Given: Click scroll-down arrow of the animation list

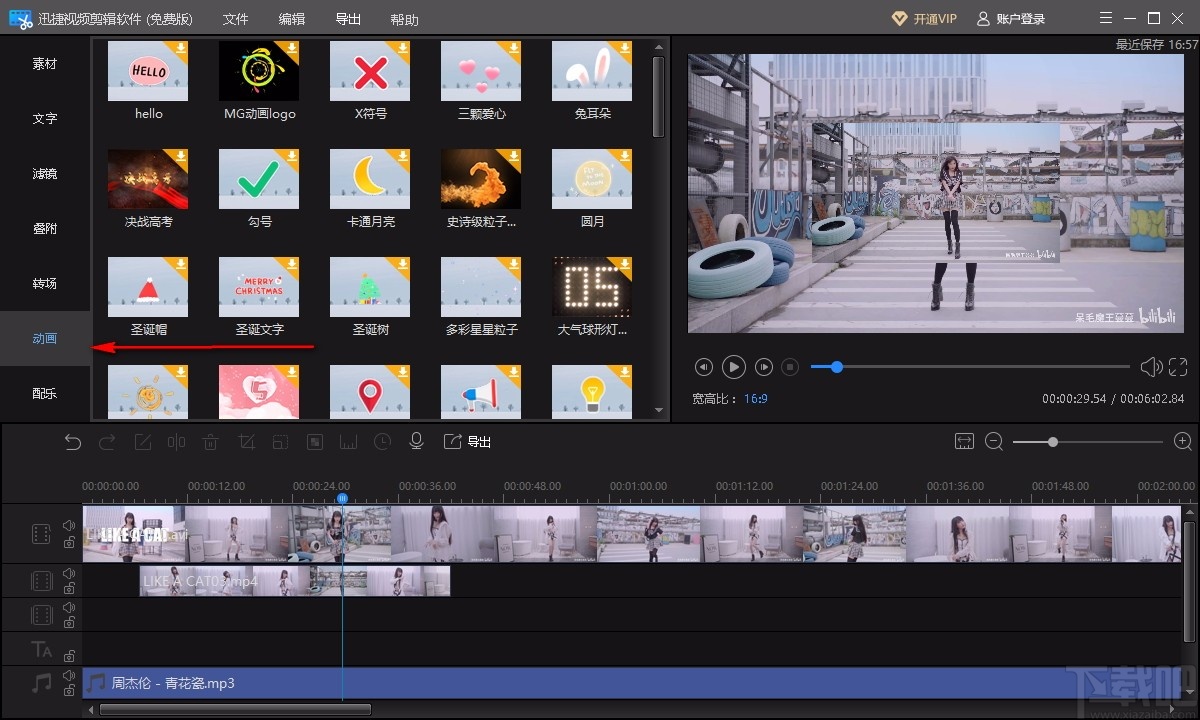Looking at the screenshot, I should point(658,410).
